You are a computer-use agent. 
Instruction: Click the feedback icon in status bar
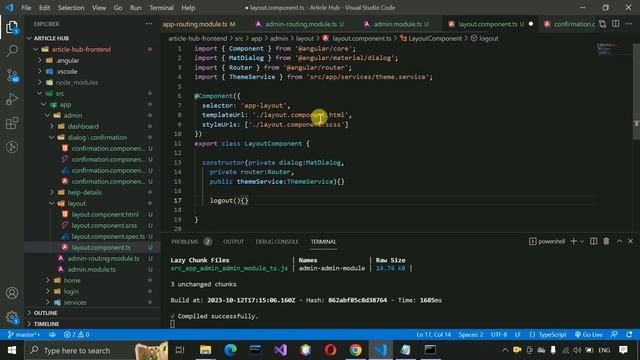(614, 335)
